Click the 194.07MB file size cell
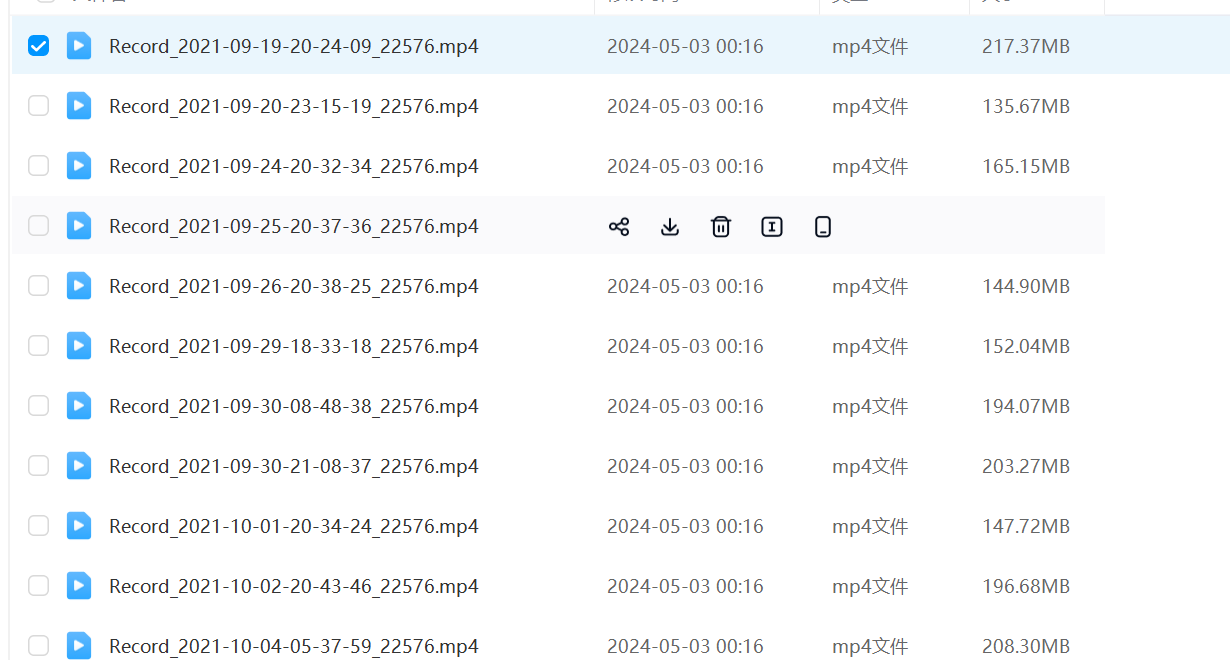The height and width of the screenshot is (660, 1230). click(x=1026, y=407)
